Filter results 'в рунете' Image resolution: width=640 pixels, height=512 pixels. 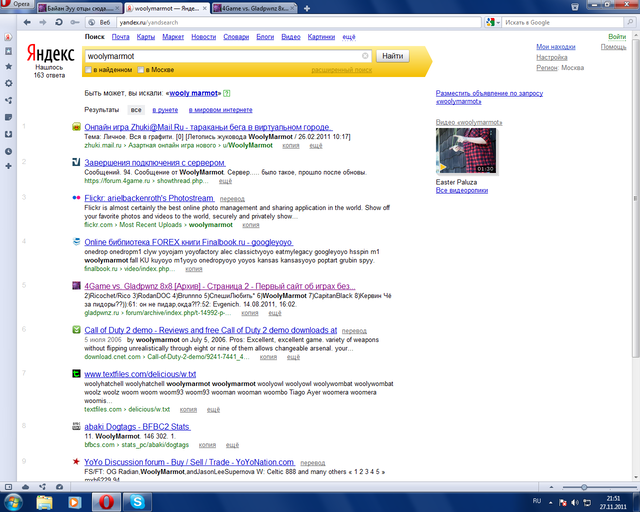pyautogui.click(x=165, y=110)
